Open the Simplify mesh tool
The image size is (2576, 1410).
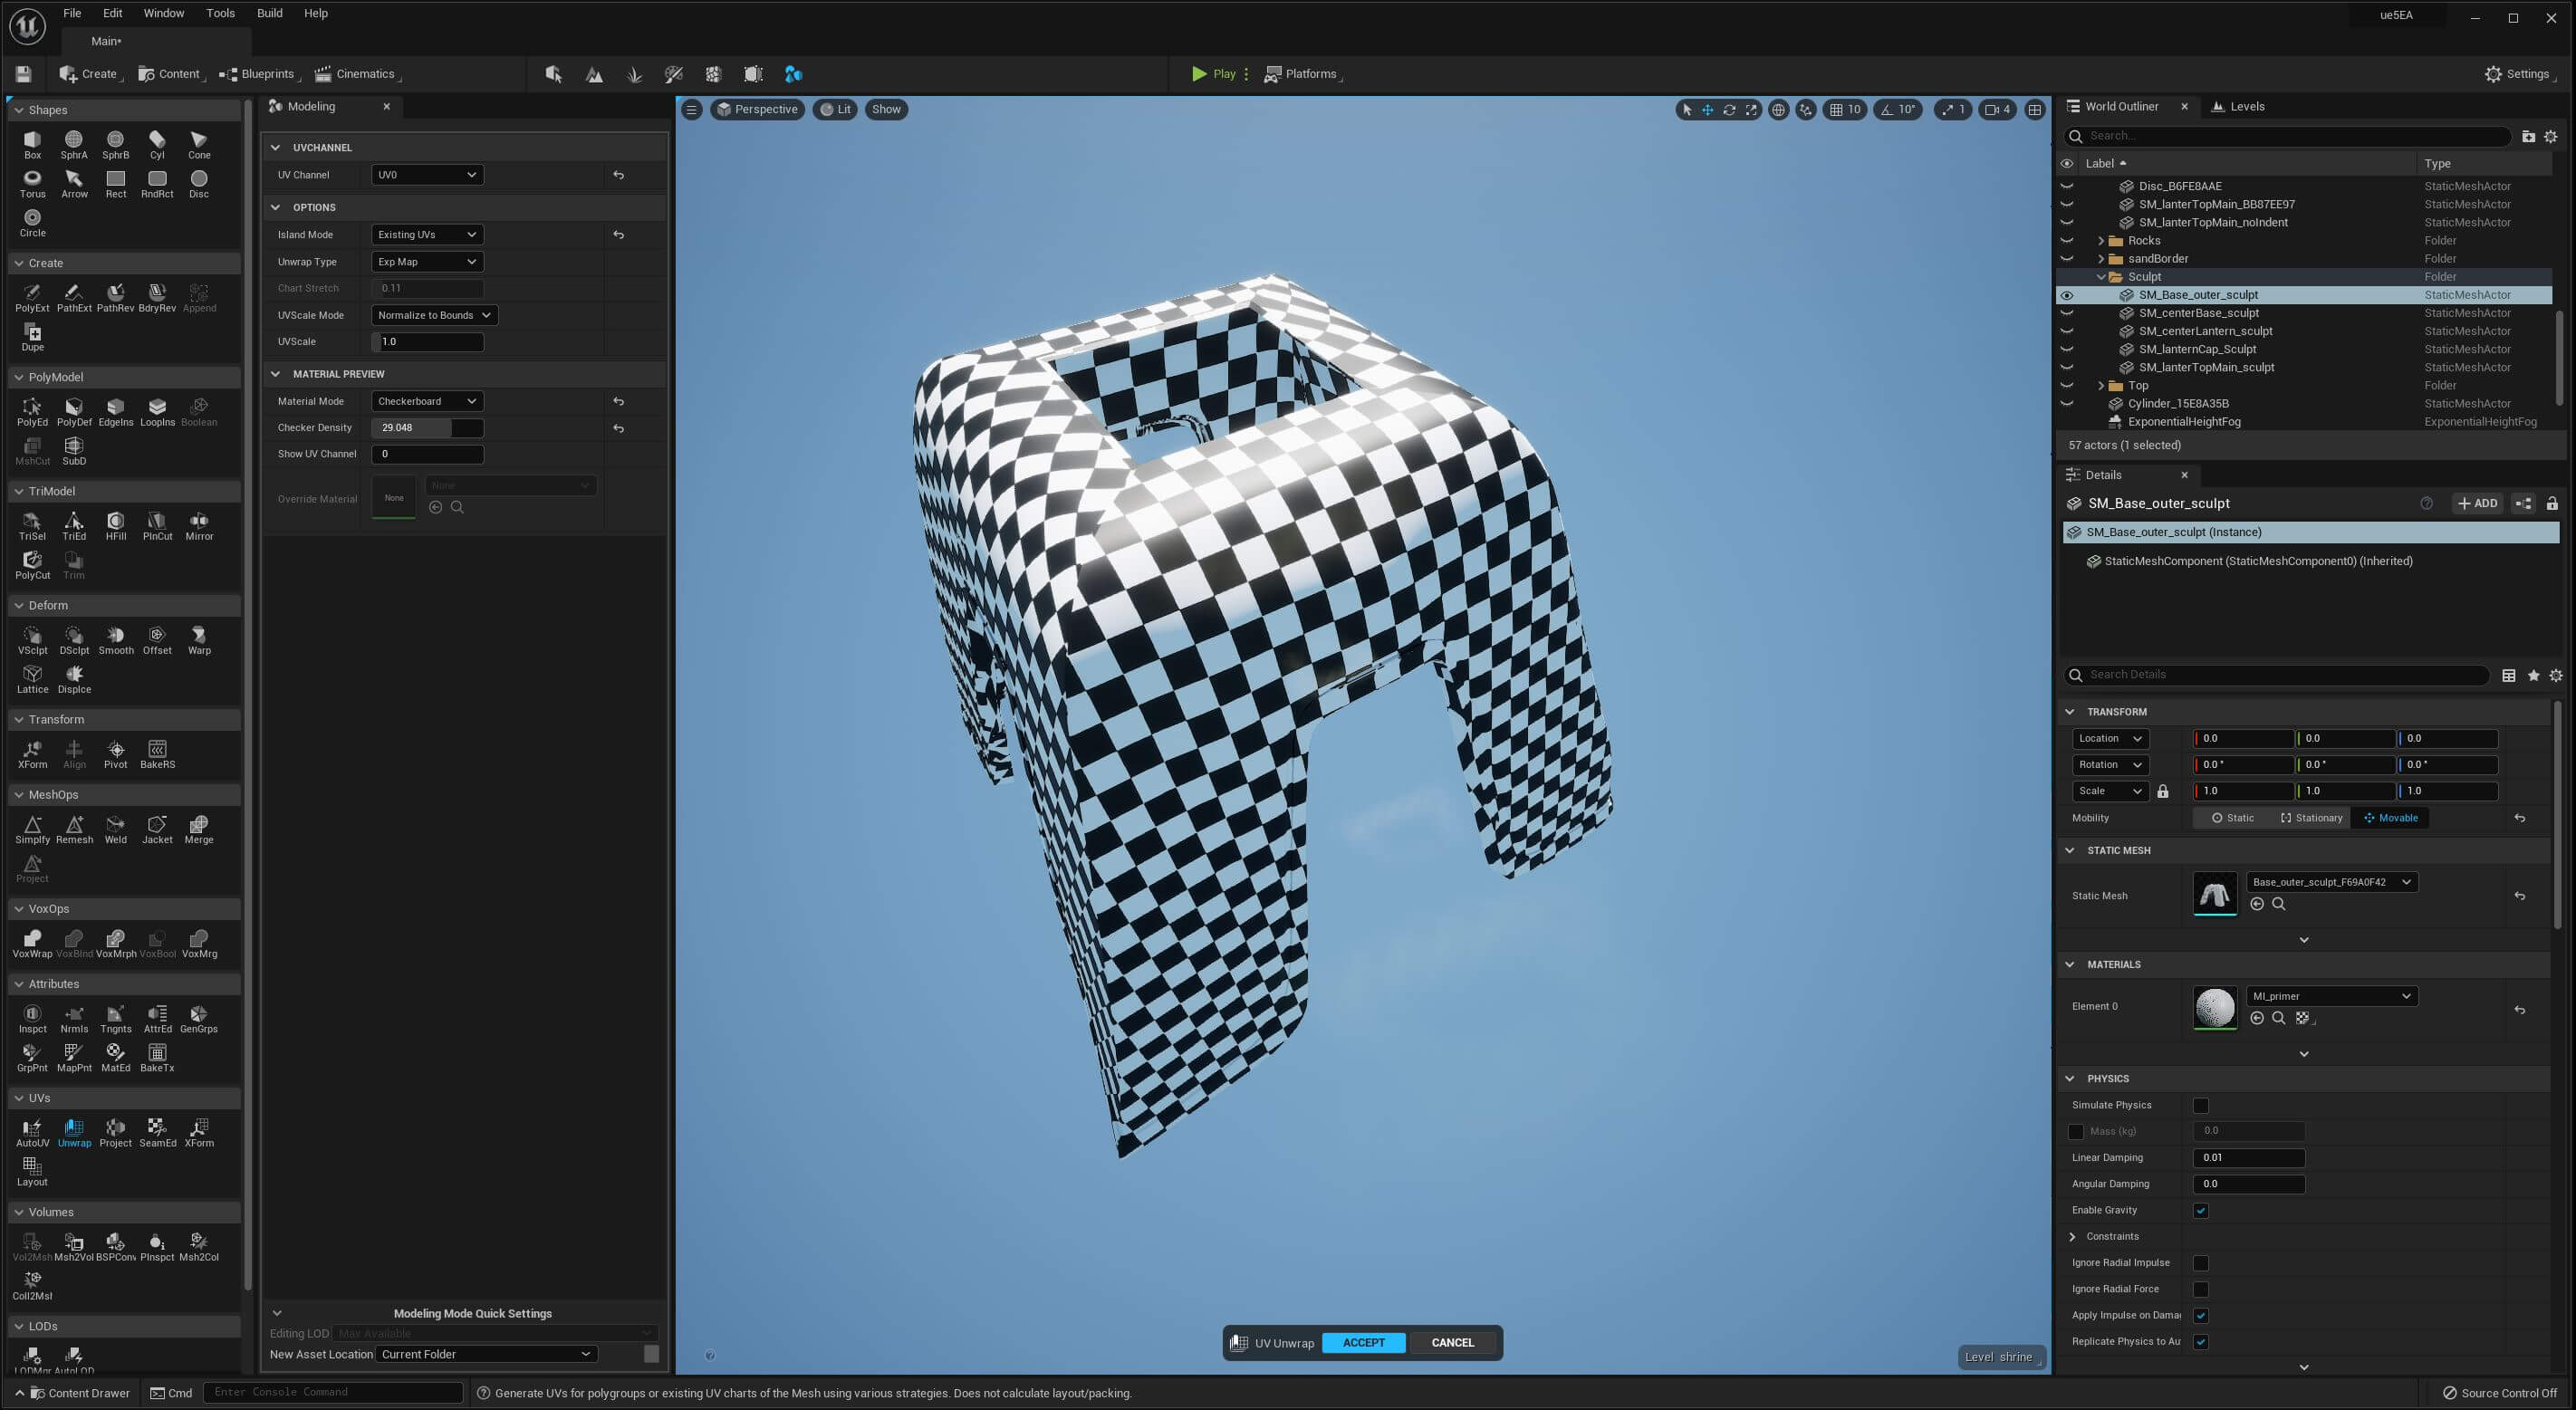click(x=32, y=826)
